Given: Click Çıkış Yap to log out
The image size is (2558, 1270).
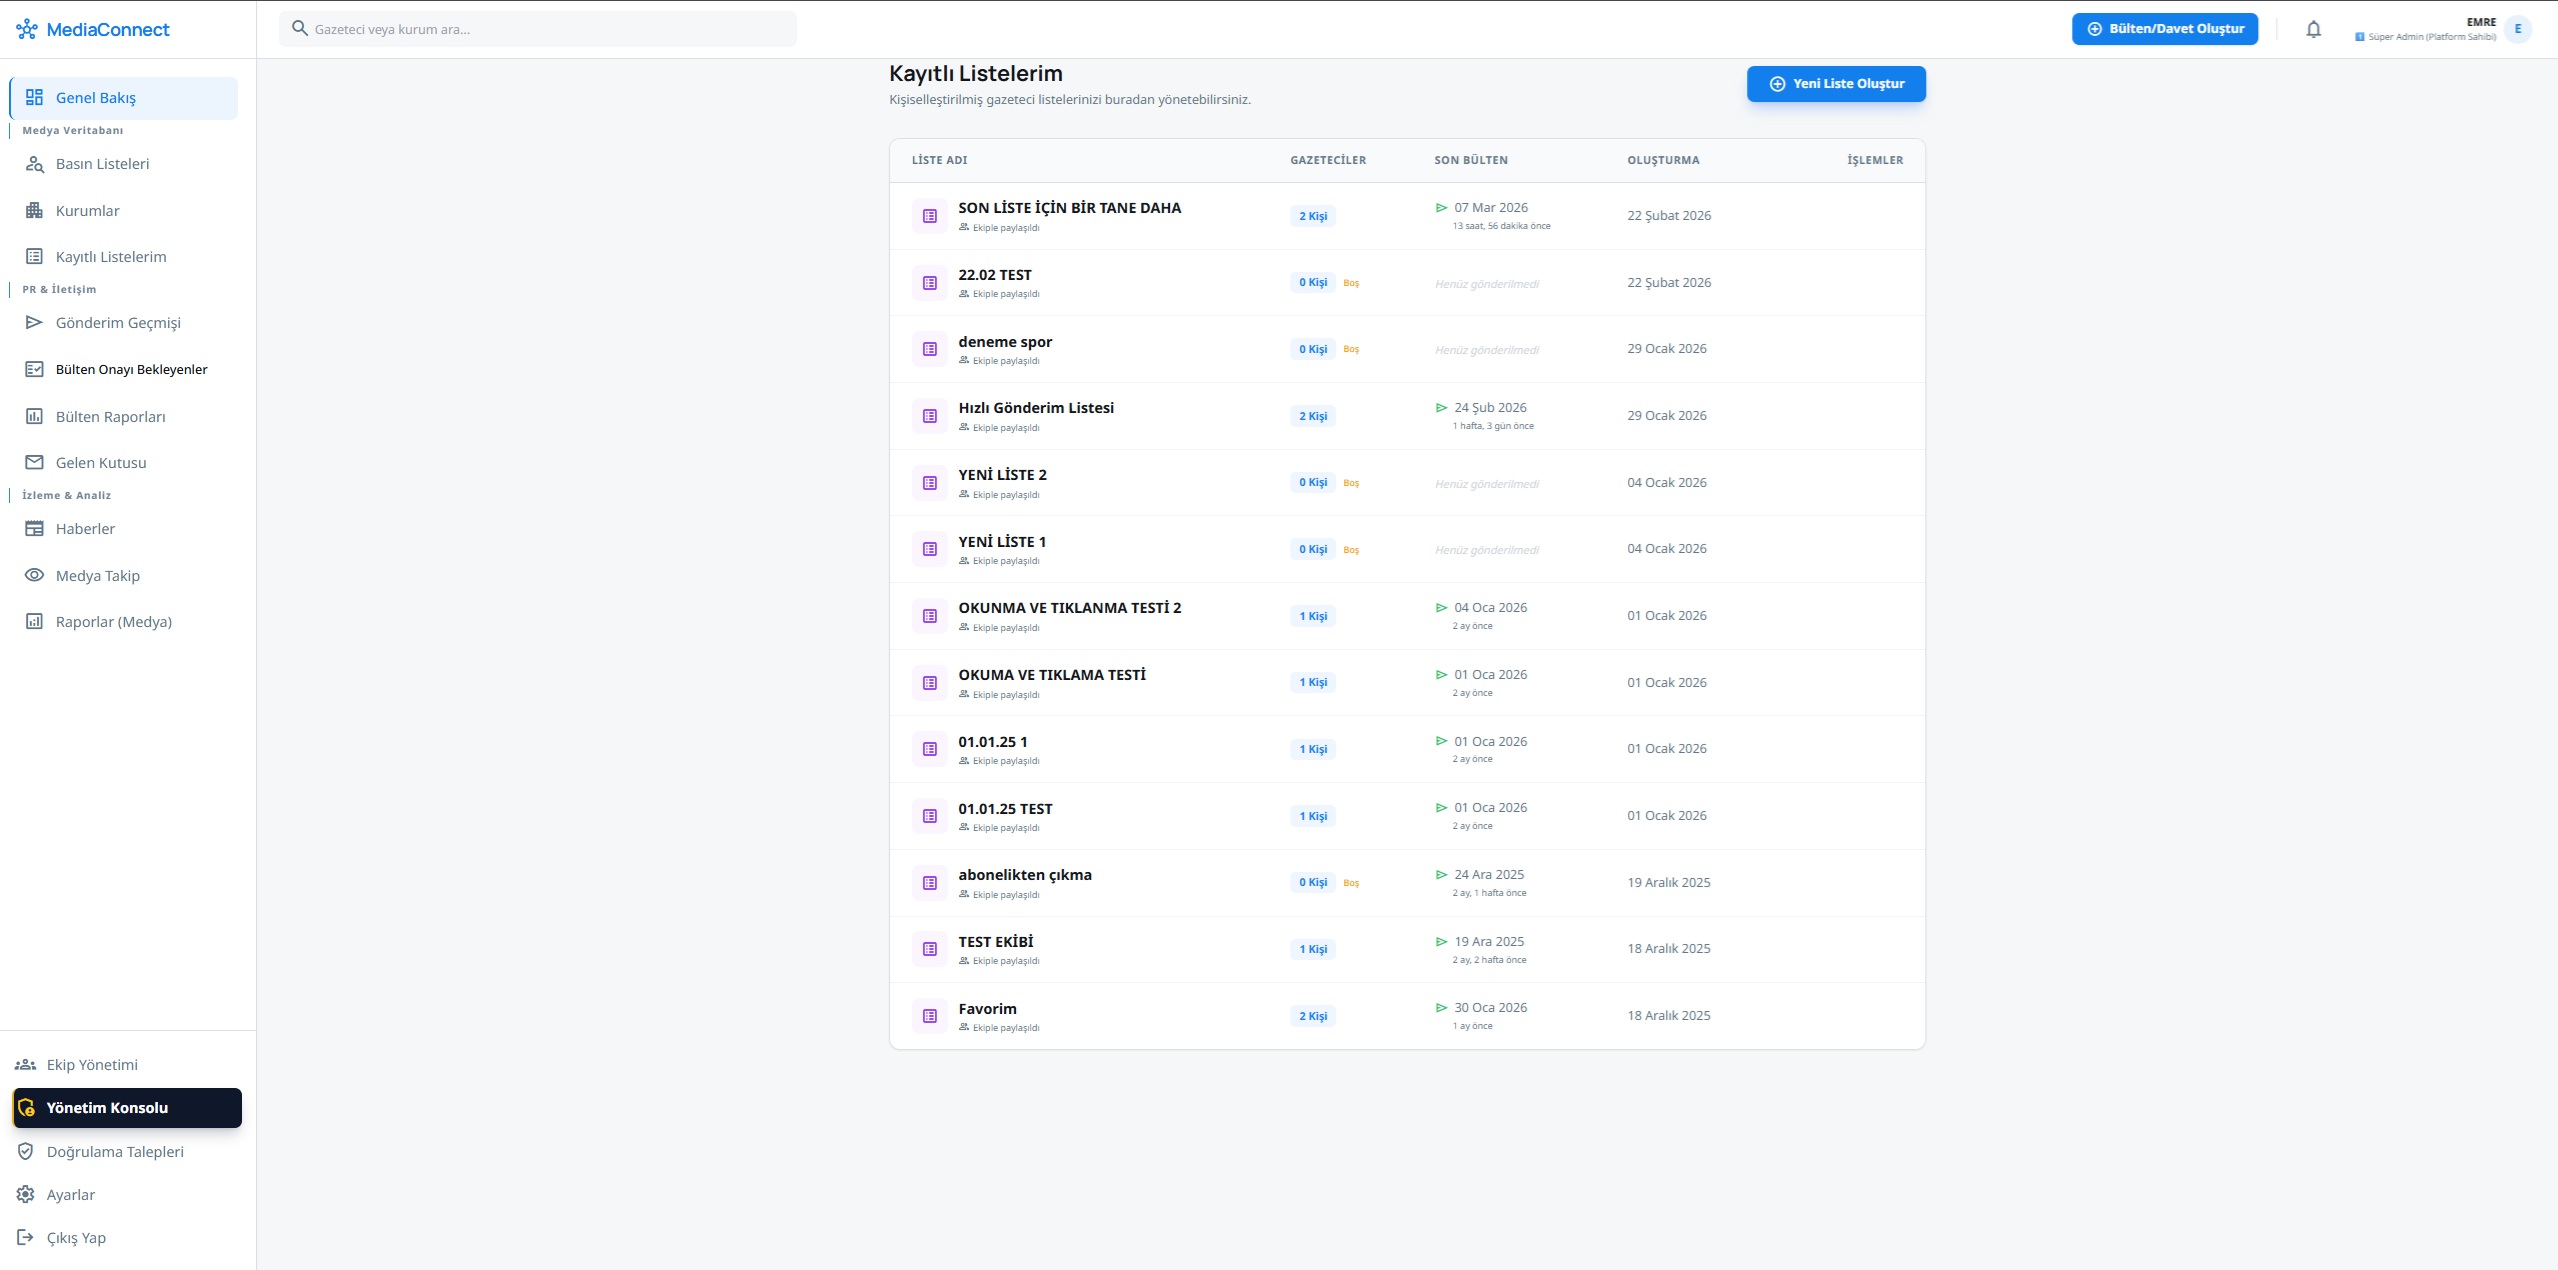Looking at the screenshot, I should tap(76, 1238).
